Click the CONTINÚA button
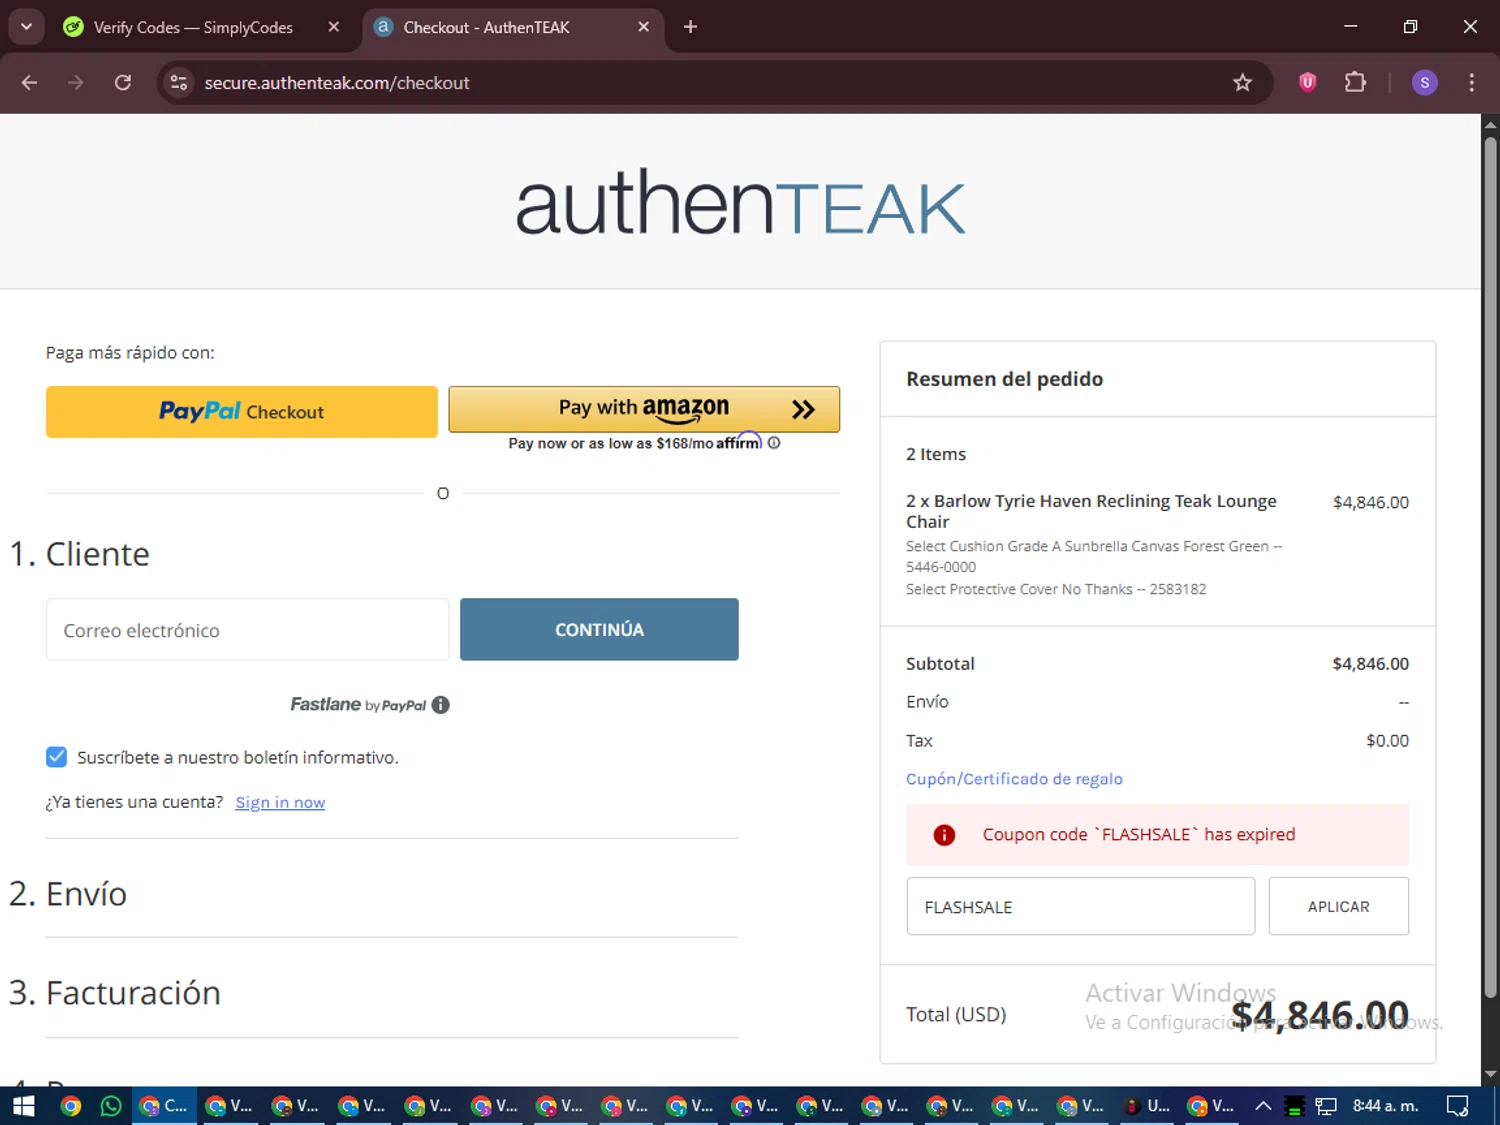The height and width of the screenshot is (1125, 1500). click(x=599, y=630)
